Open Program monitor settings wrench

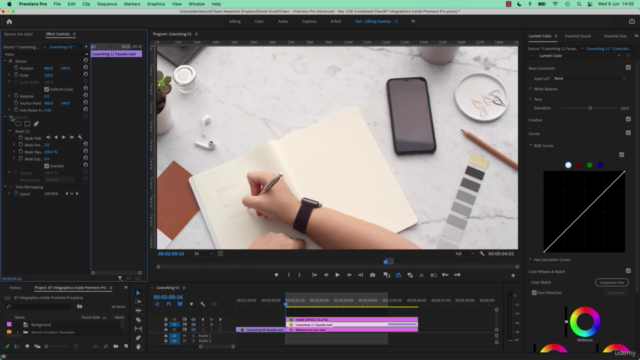tap(482, 253)
